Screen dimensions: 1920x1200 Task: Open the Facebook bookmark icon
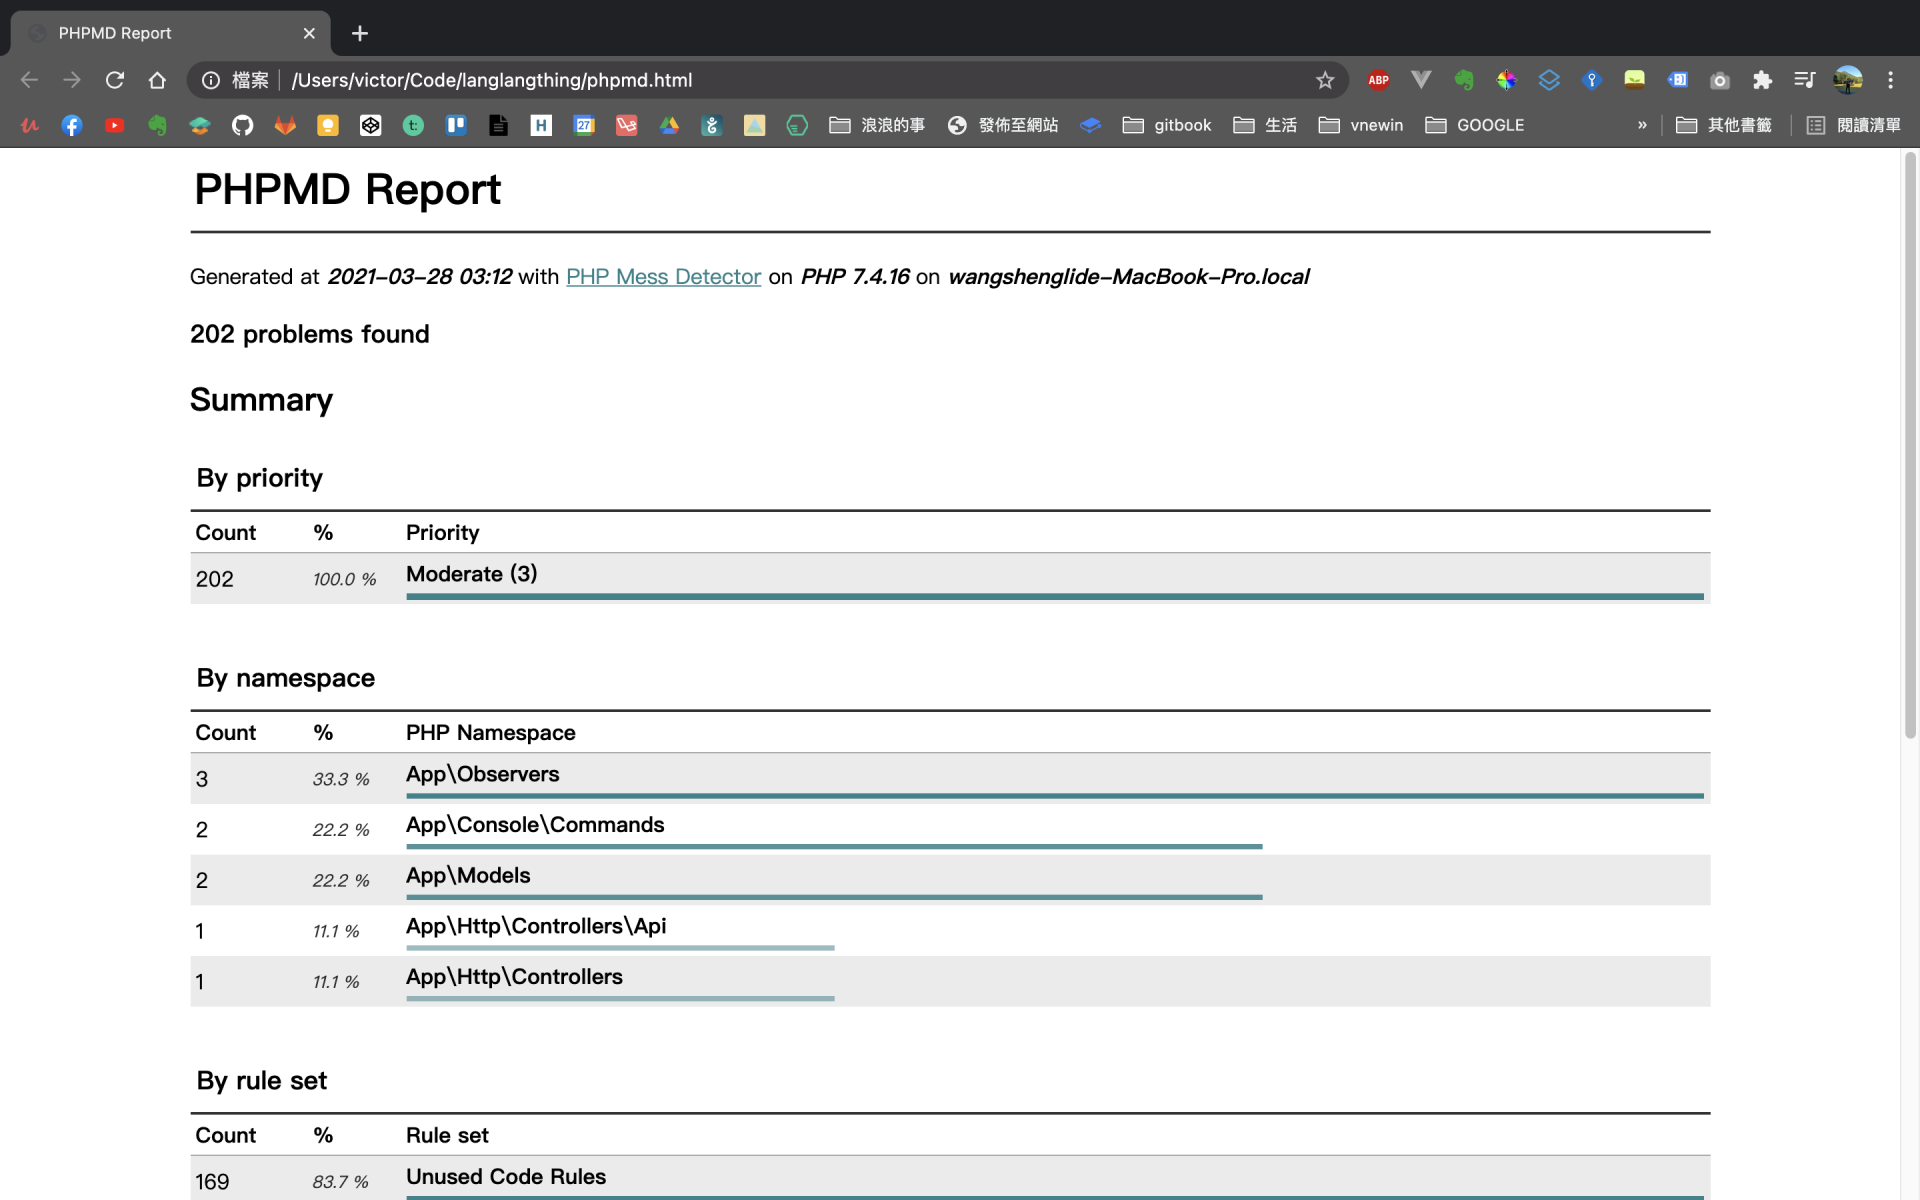coord(71,125)
